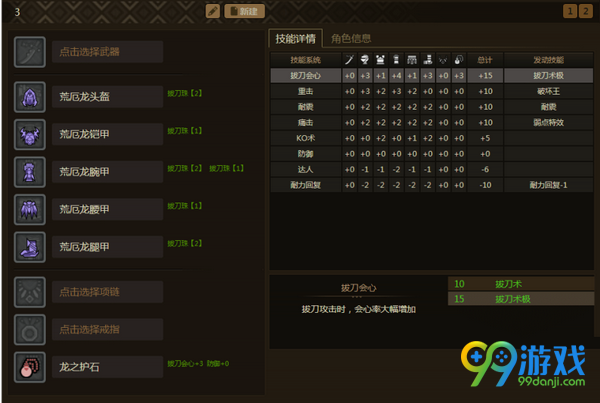The height and width of the screenshot is (403, 600).
Task: Click the arm column header icon
Action: [396, 60]
